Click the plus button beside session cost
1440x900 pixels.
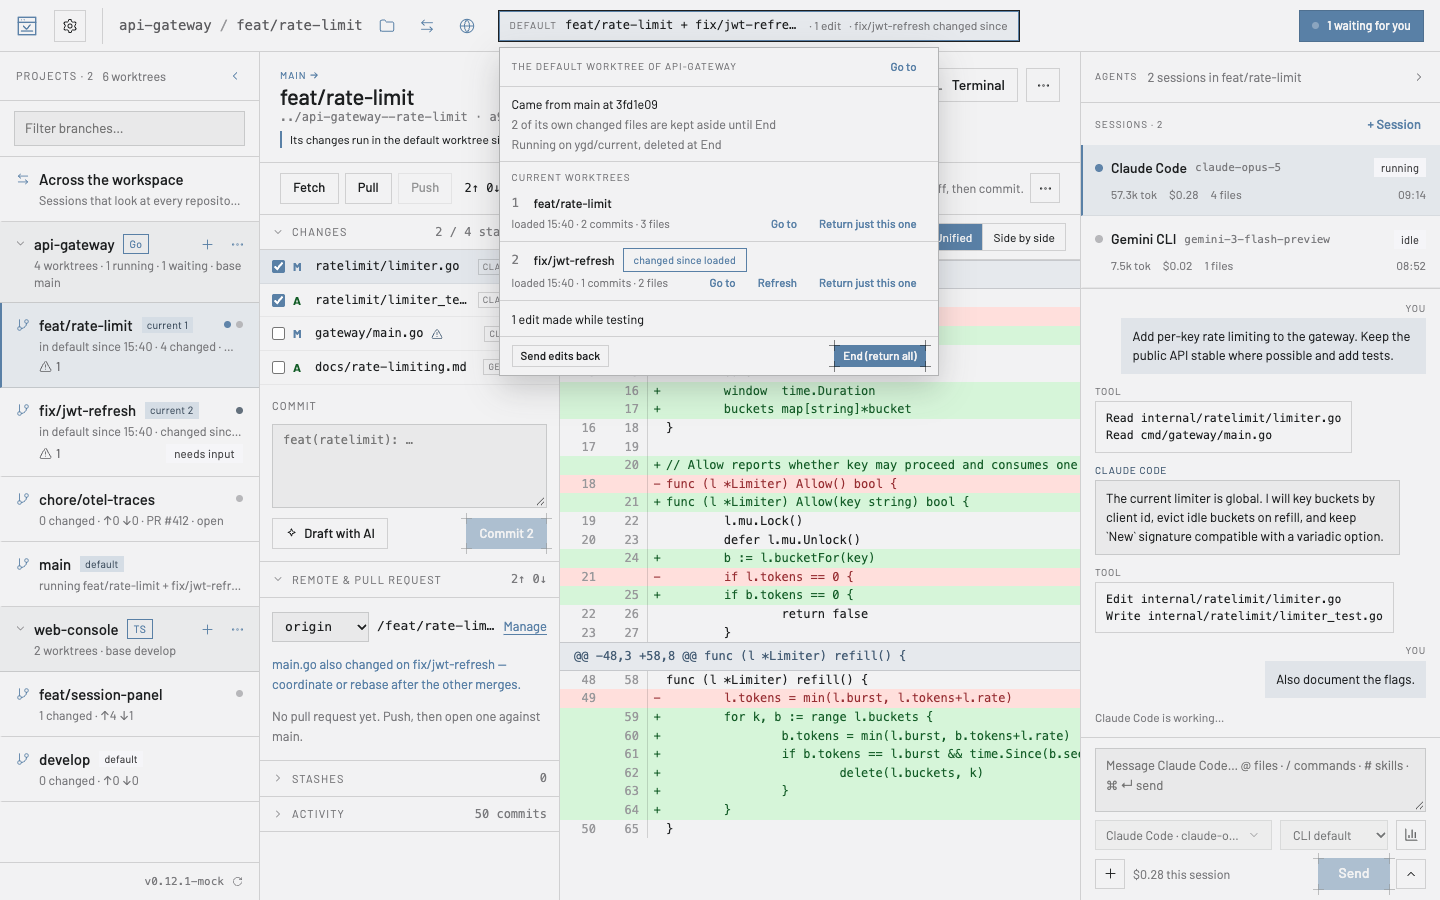pyautogui.click(x=1110, y=874)
